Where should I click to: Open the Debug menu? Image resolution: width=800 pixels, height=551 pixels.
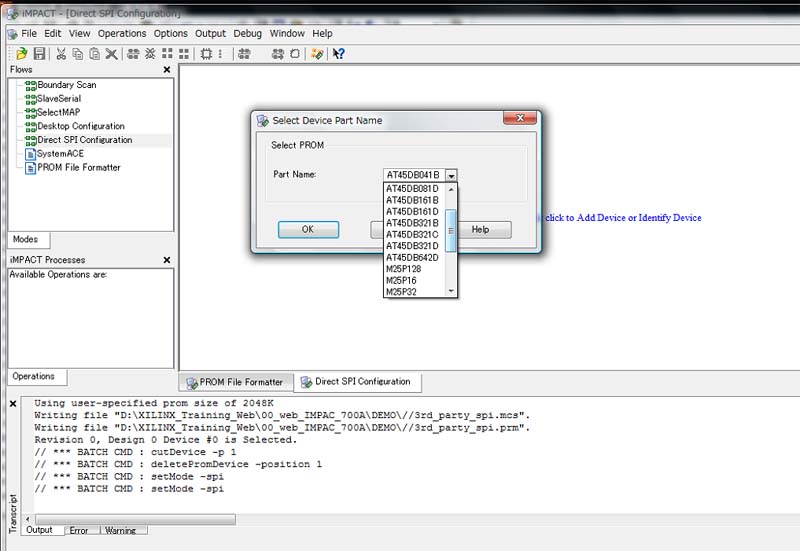247,33
